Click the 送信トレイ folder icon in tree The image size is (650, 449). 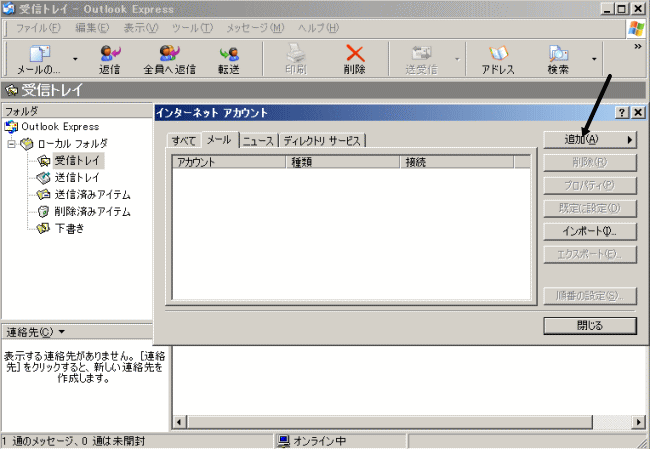point(43,178)
